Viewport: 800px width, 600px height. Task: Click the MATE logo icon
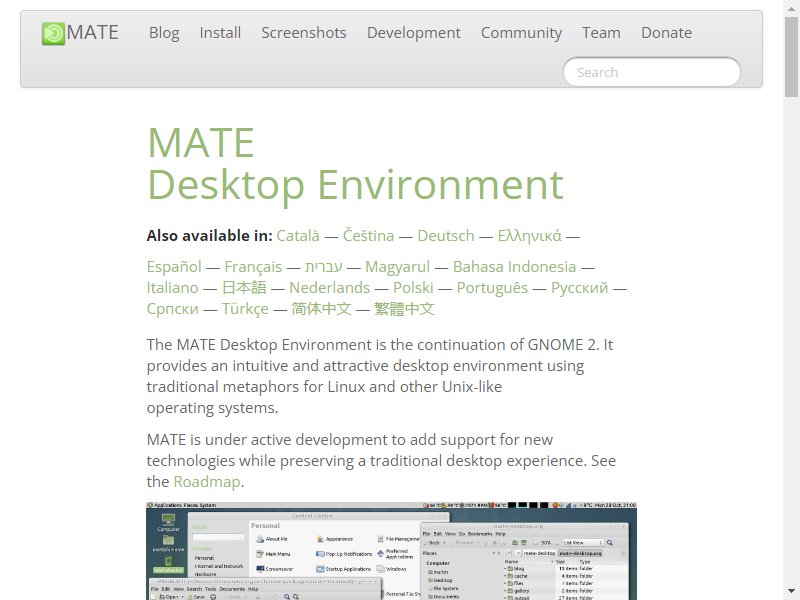click(53, 34)
